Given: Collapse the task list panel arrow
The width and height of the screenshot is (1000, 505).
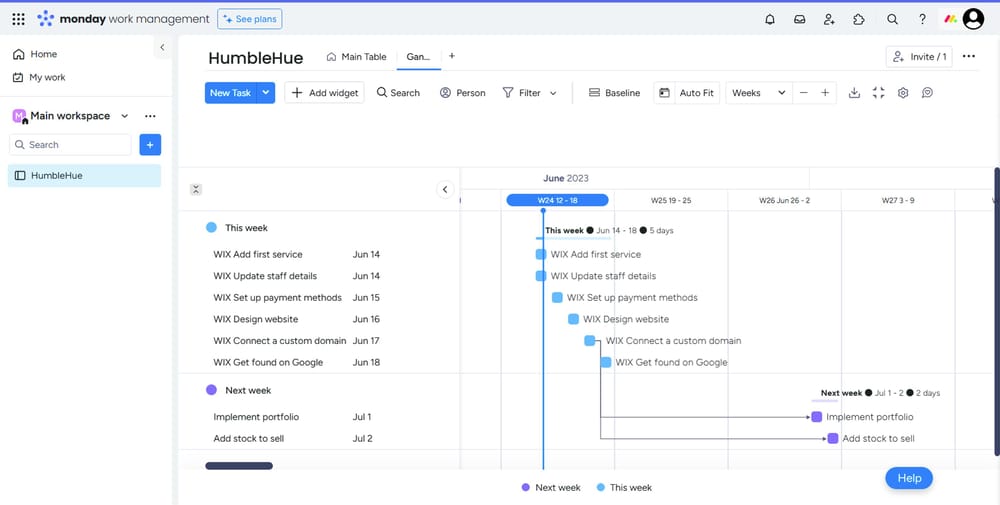Looking at the screenshot, I should 445,189.
